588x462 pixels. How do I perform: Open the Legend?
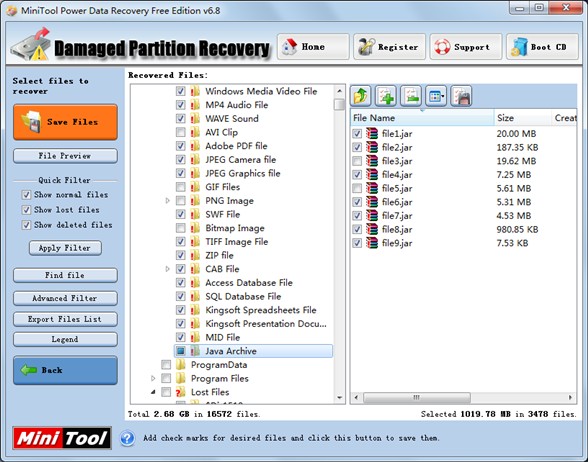coord(65,339)
